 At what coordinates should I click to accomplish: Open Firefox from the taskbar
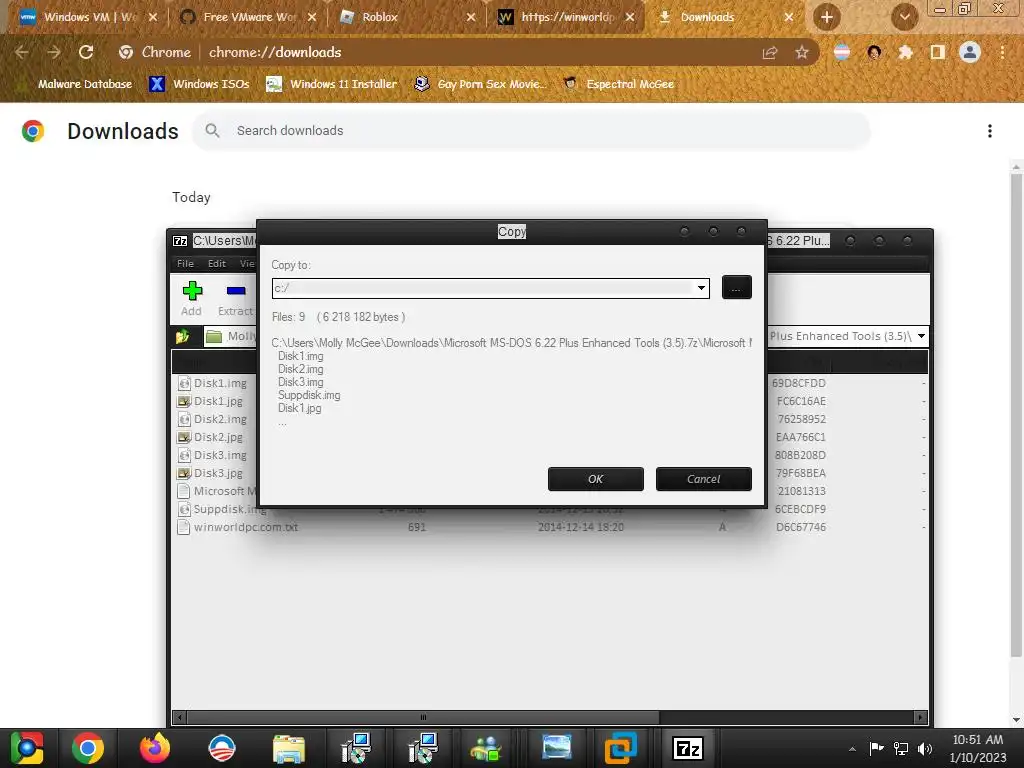click(155, 748)
